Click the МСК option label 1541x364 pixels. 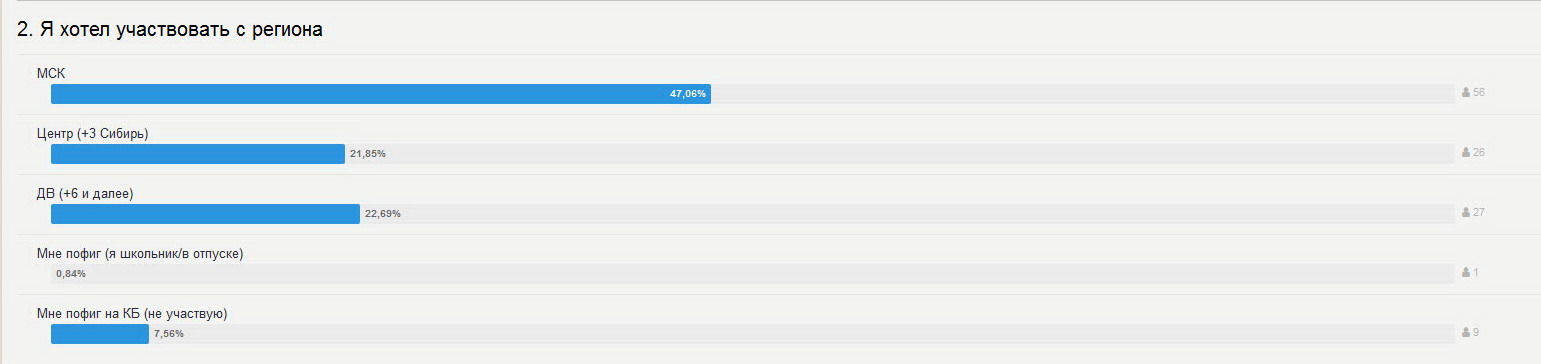coord(51,73)
